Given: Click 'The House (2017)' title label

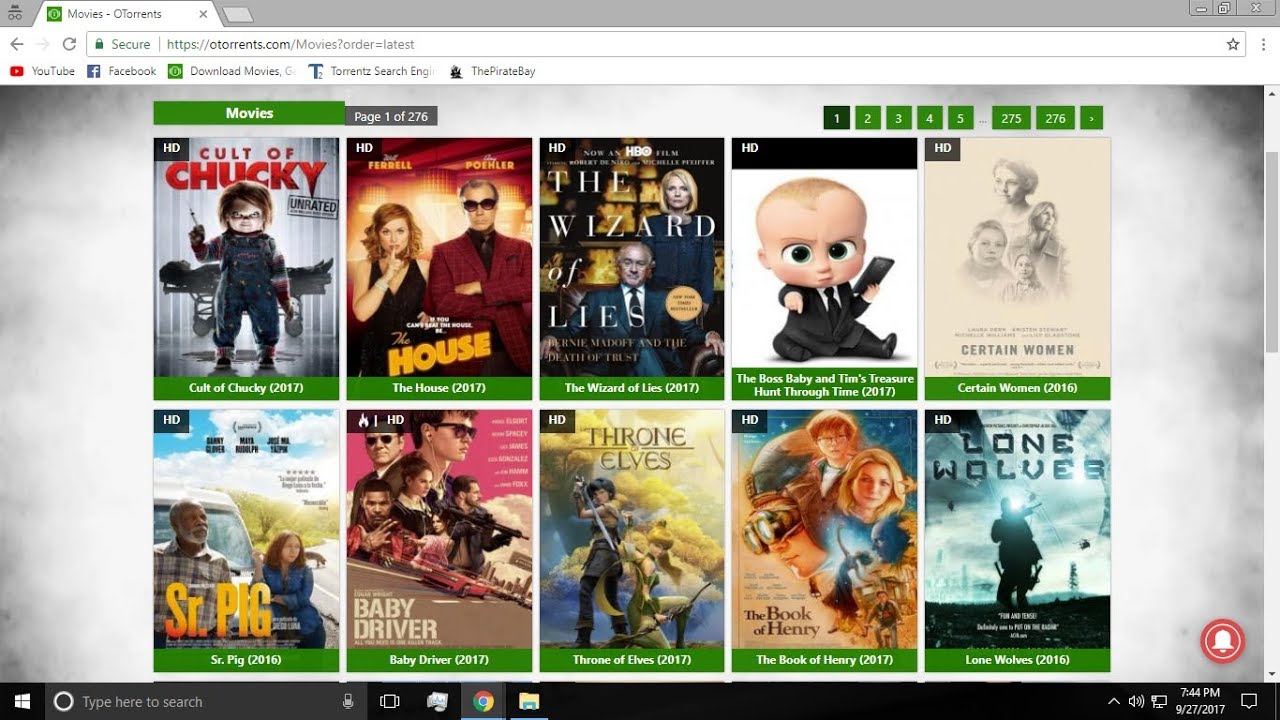Looking at the screenshot, I should pos(439,388).
